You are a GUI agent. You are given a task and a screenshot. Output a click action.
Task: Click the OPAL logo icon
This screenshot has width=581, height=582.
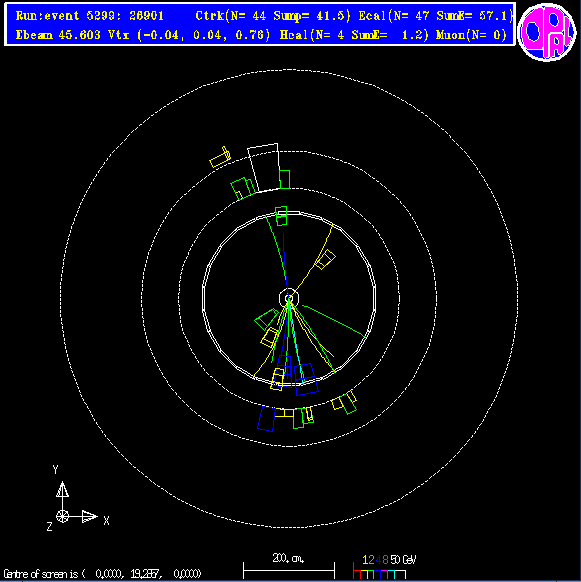[547, 32]
